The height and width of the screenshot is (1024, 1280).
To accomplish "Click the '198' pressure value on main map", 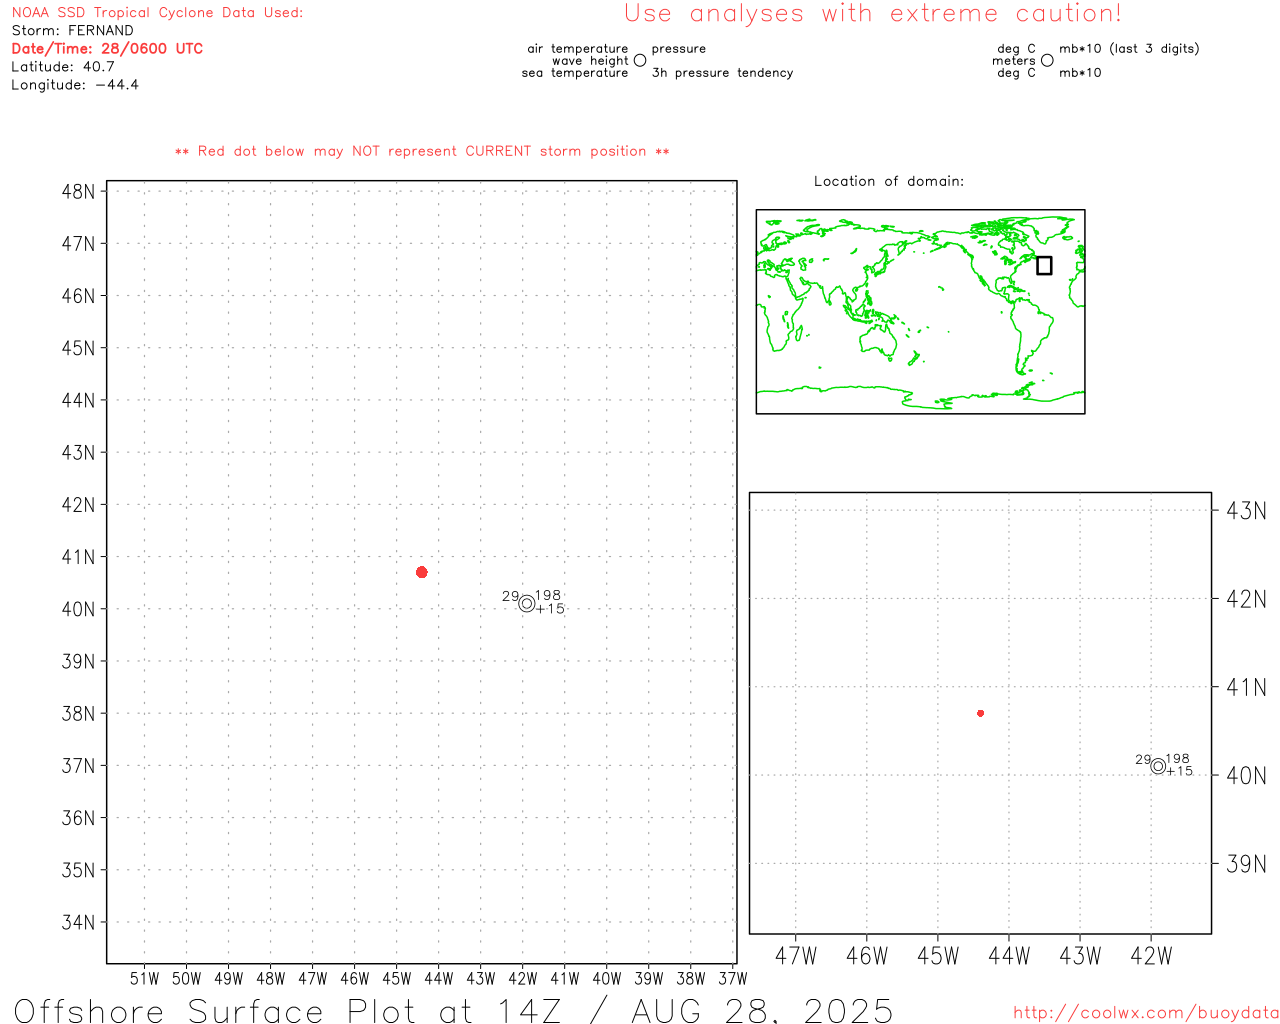I will tap(548, 595).
